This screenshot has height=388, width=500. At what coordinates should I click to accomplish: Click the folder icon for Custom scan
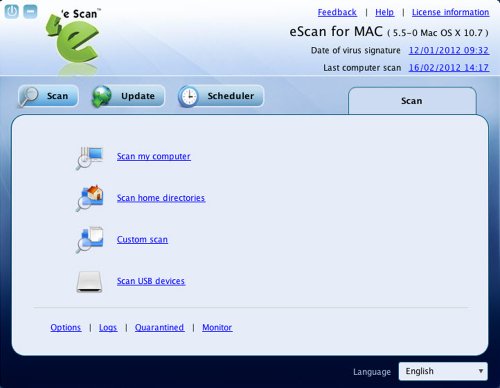[89, 240]
